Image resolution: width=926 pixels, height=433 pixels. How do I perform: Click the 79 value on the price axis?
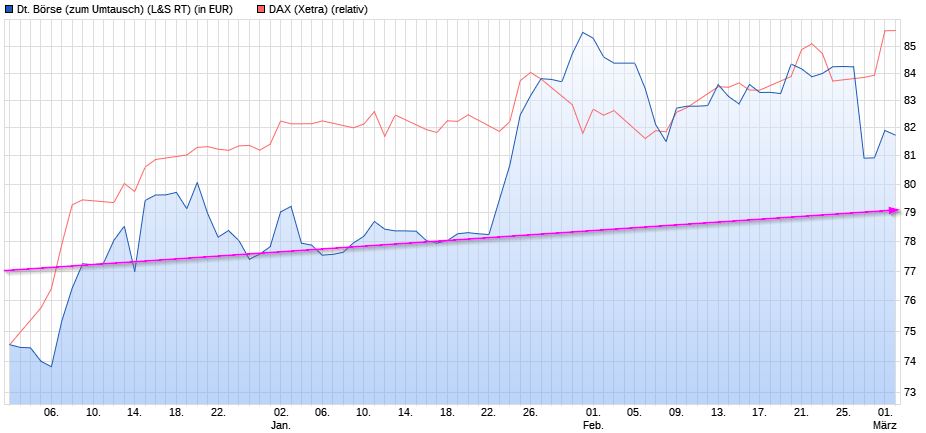(x=910, y=213)
